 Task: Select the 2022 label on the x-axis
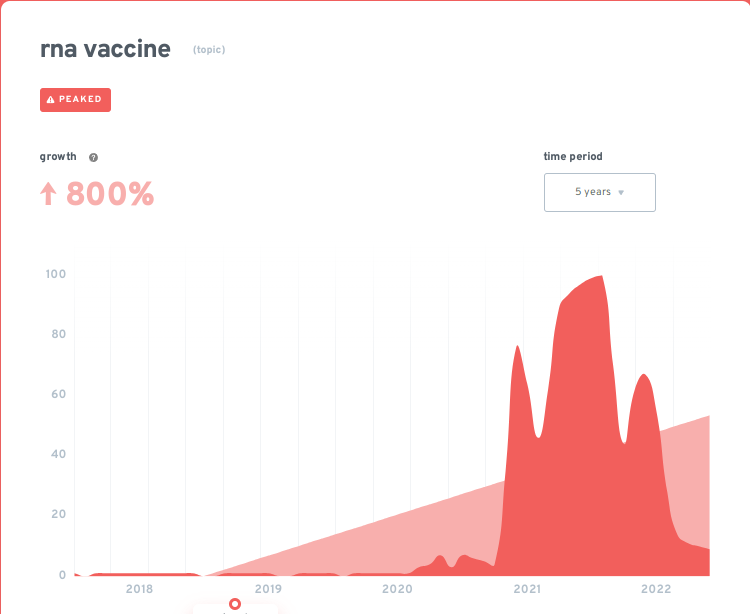(656, 589)
